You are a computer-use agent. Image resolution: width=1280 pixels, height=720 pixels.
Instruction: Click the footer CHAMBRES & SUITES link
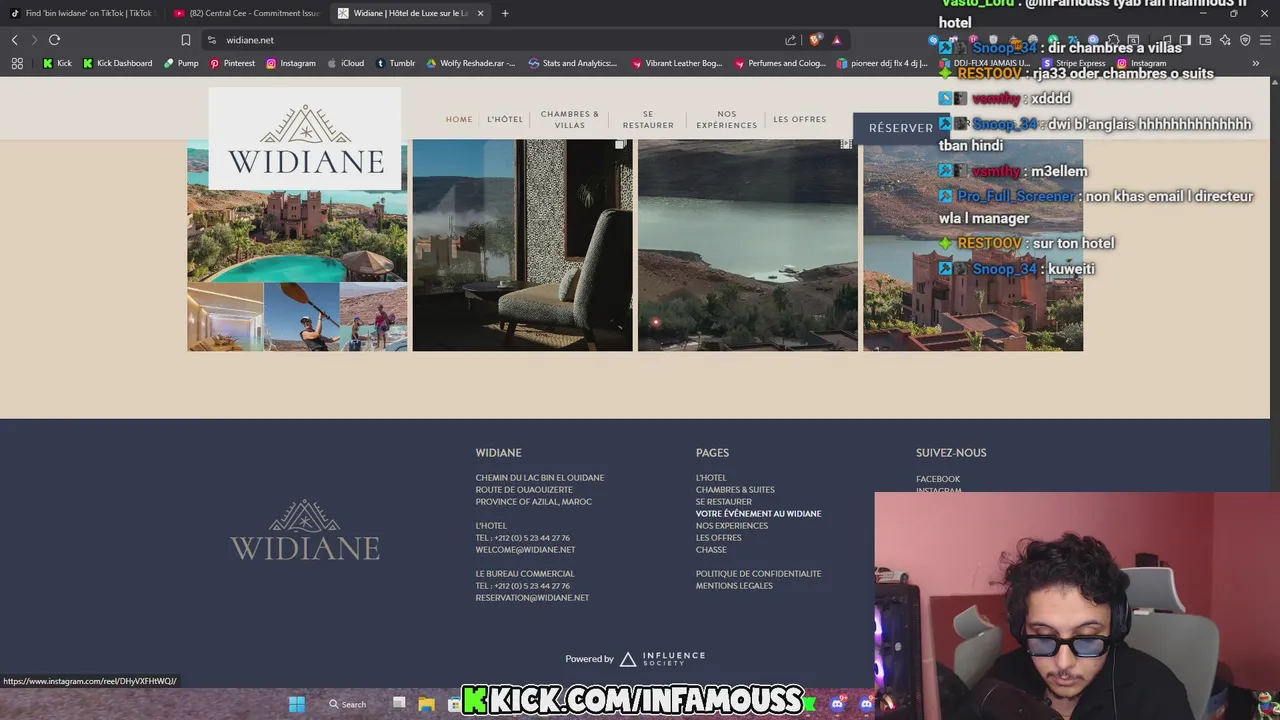pyautogui.click(x=735, y=490)
